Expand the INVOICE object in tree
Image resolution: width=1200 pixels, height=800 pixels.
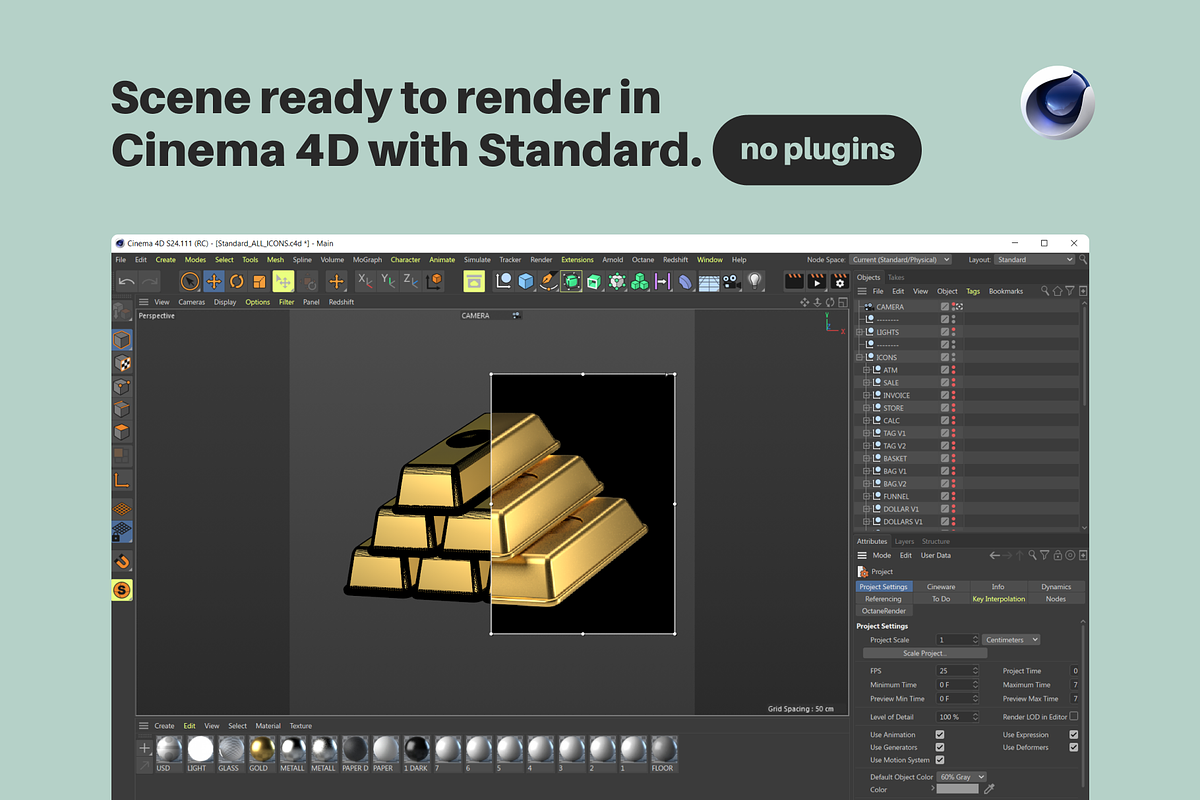click(867, 395)
